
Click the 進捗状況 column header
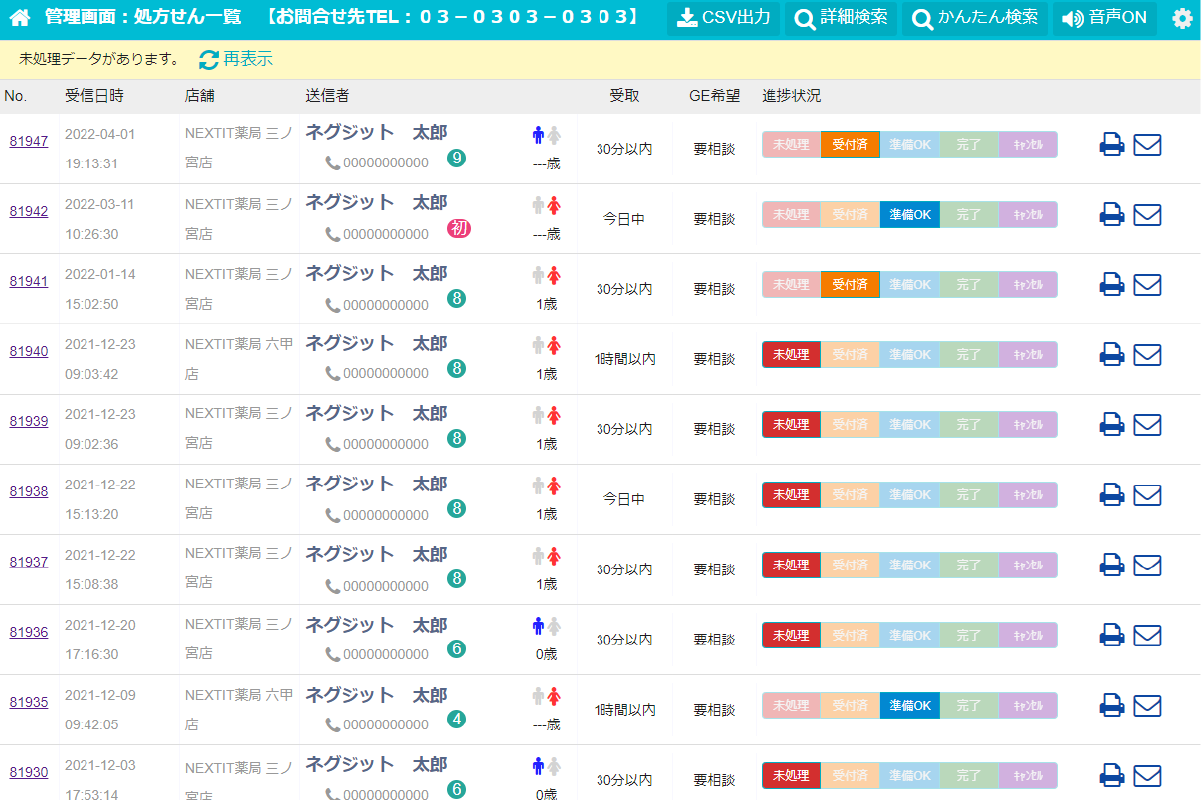(791, 96)
